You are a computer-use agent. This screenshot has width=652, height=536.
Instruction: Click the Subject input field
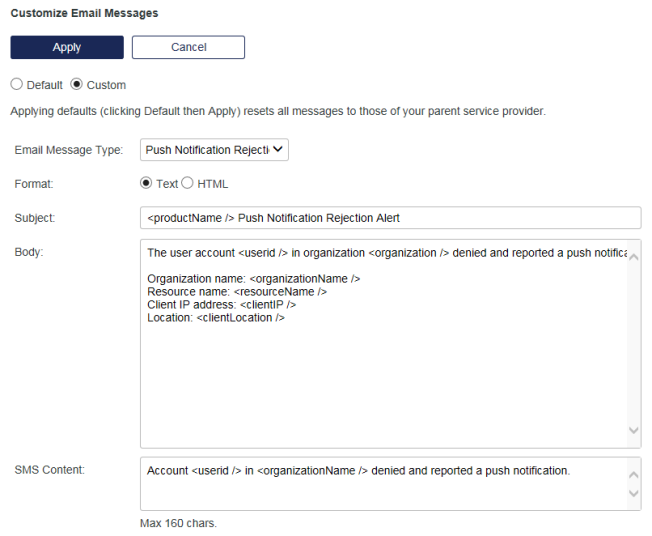tap(390, 218)
